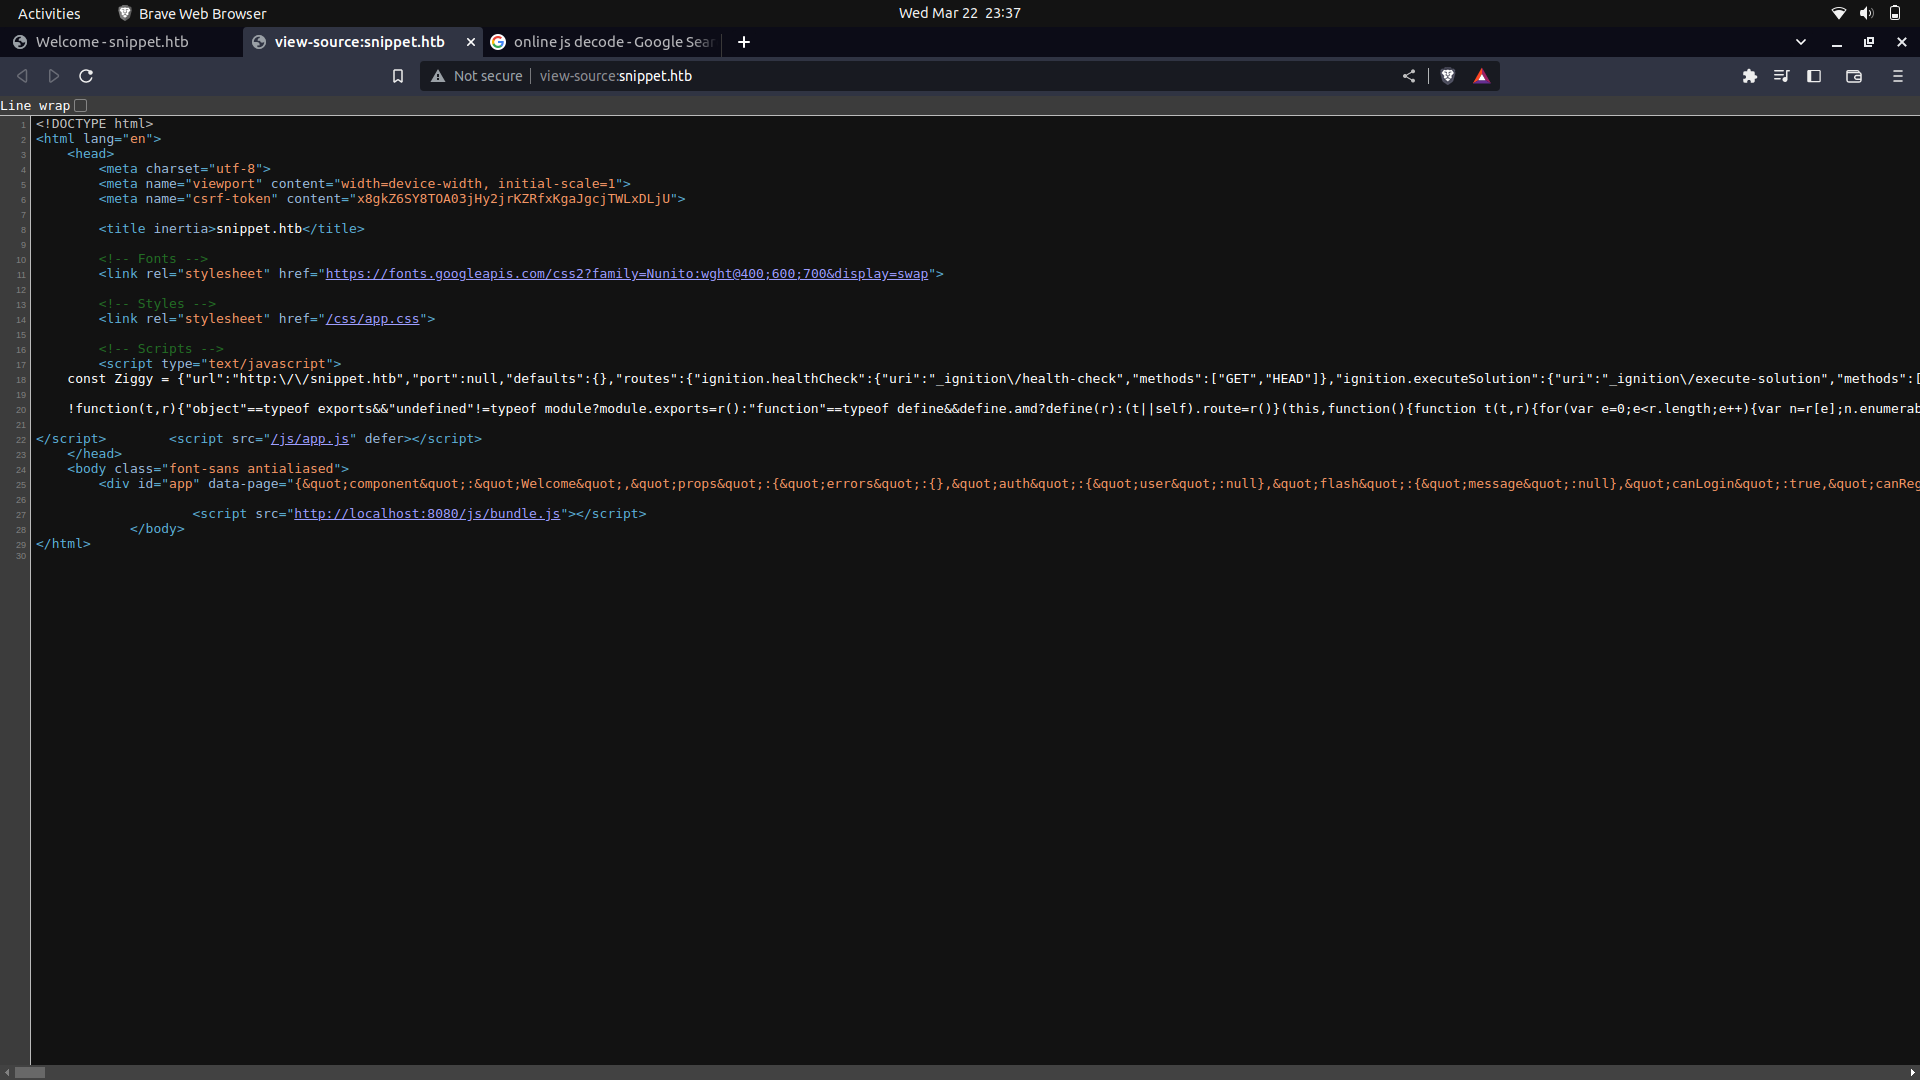
Task: Open the extensions puzzle icon
Action: tap(1751, 75)
